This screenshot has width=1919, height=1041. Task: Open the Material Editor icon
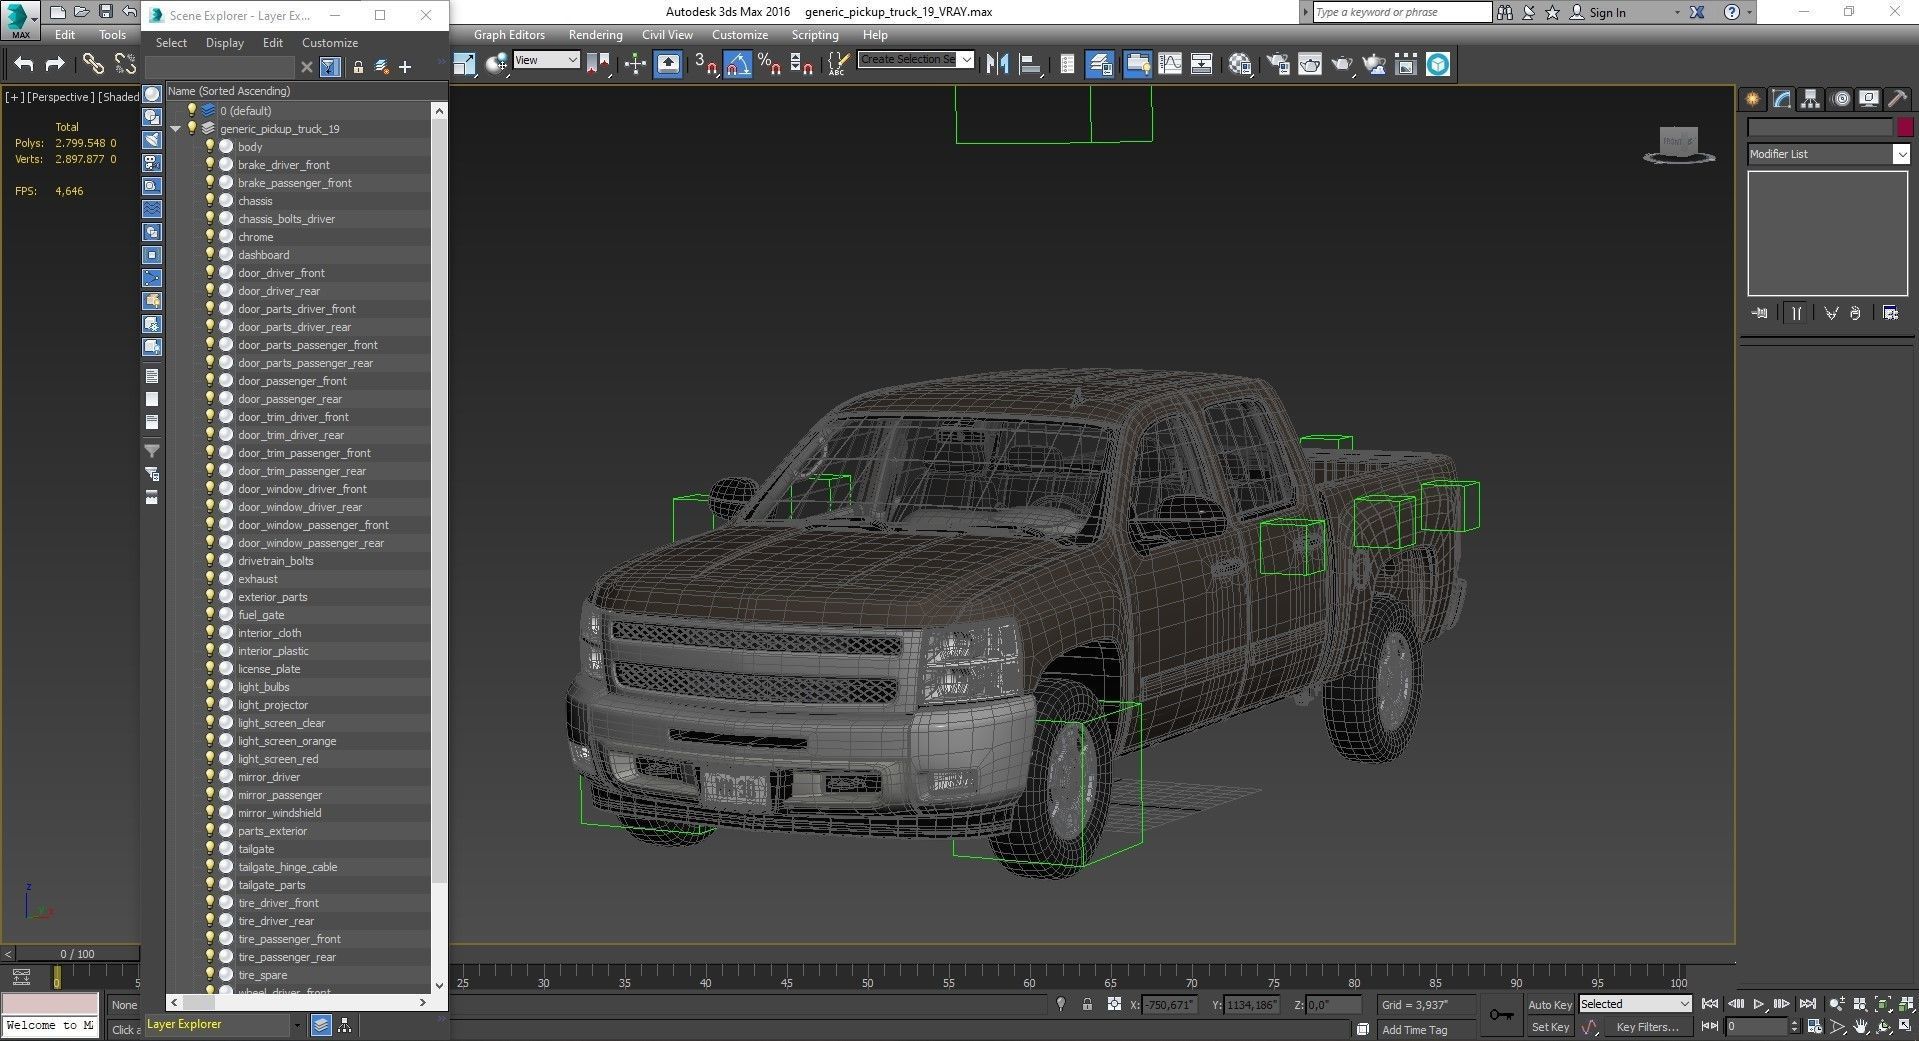1241,64
